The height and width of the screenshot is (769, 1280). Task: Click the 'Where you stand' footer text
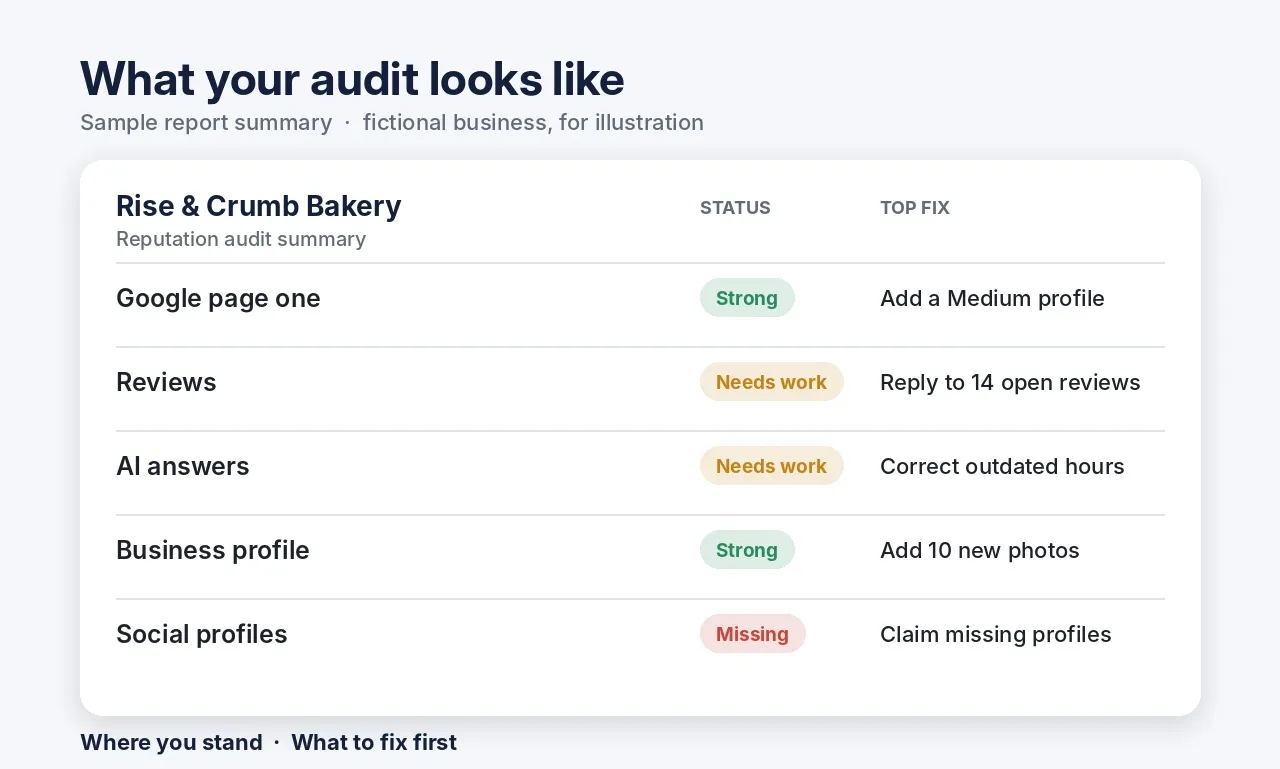click(x=171, y=742)
